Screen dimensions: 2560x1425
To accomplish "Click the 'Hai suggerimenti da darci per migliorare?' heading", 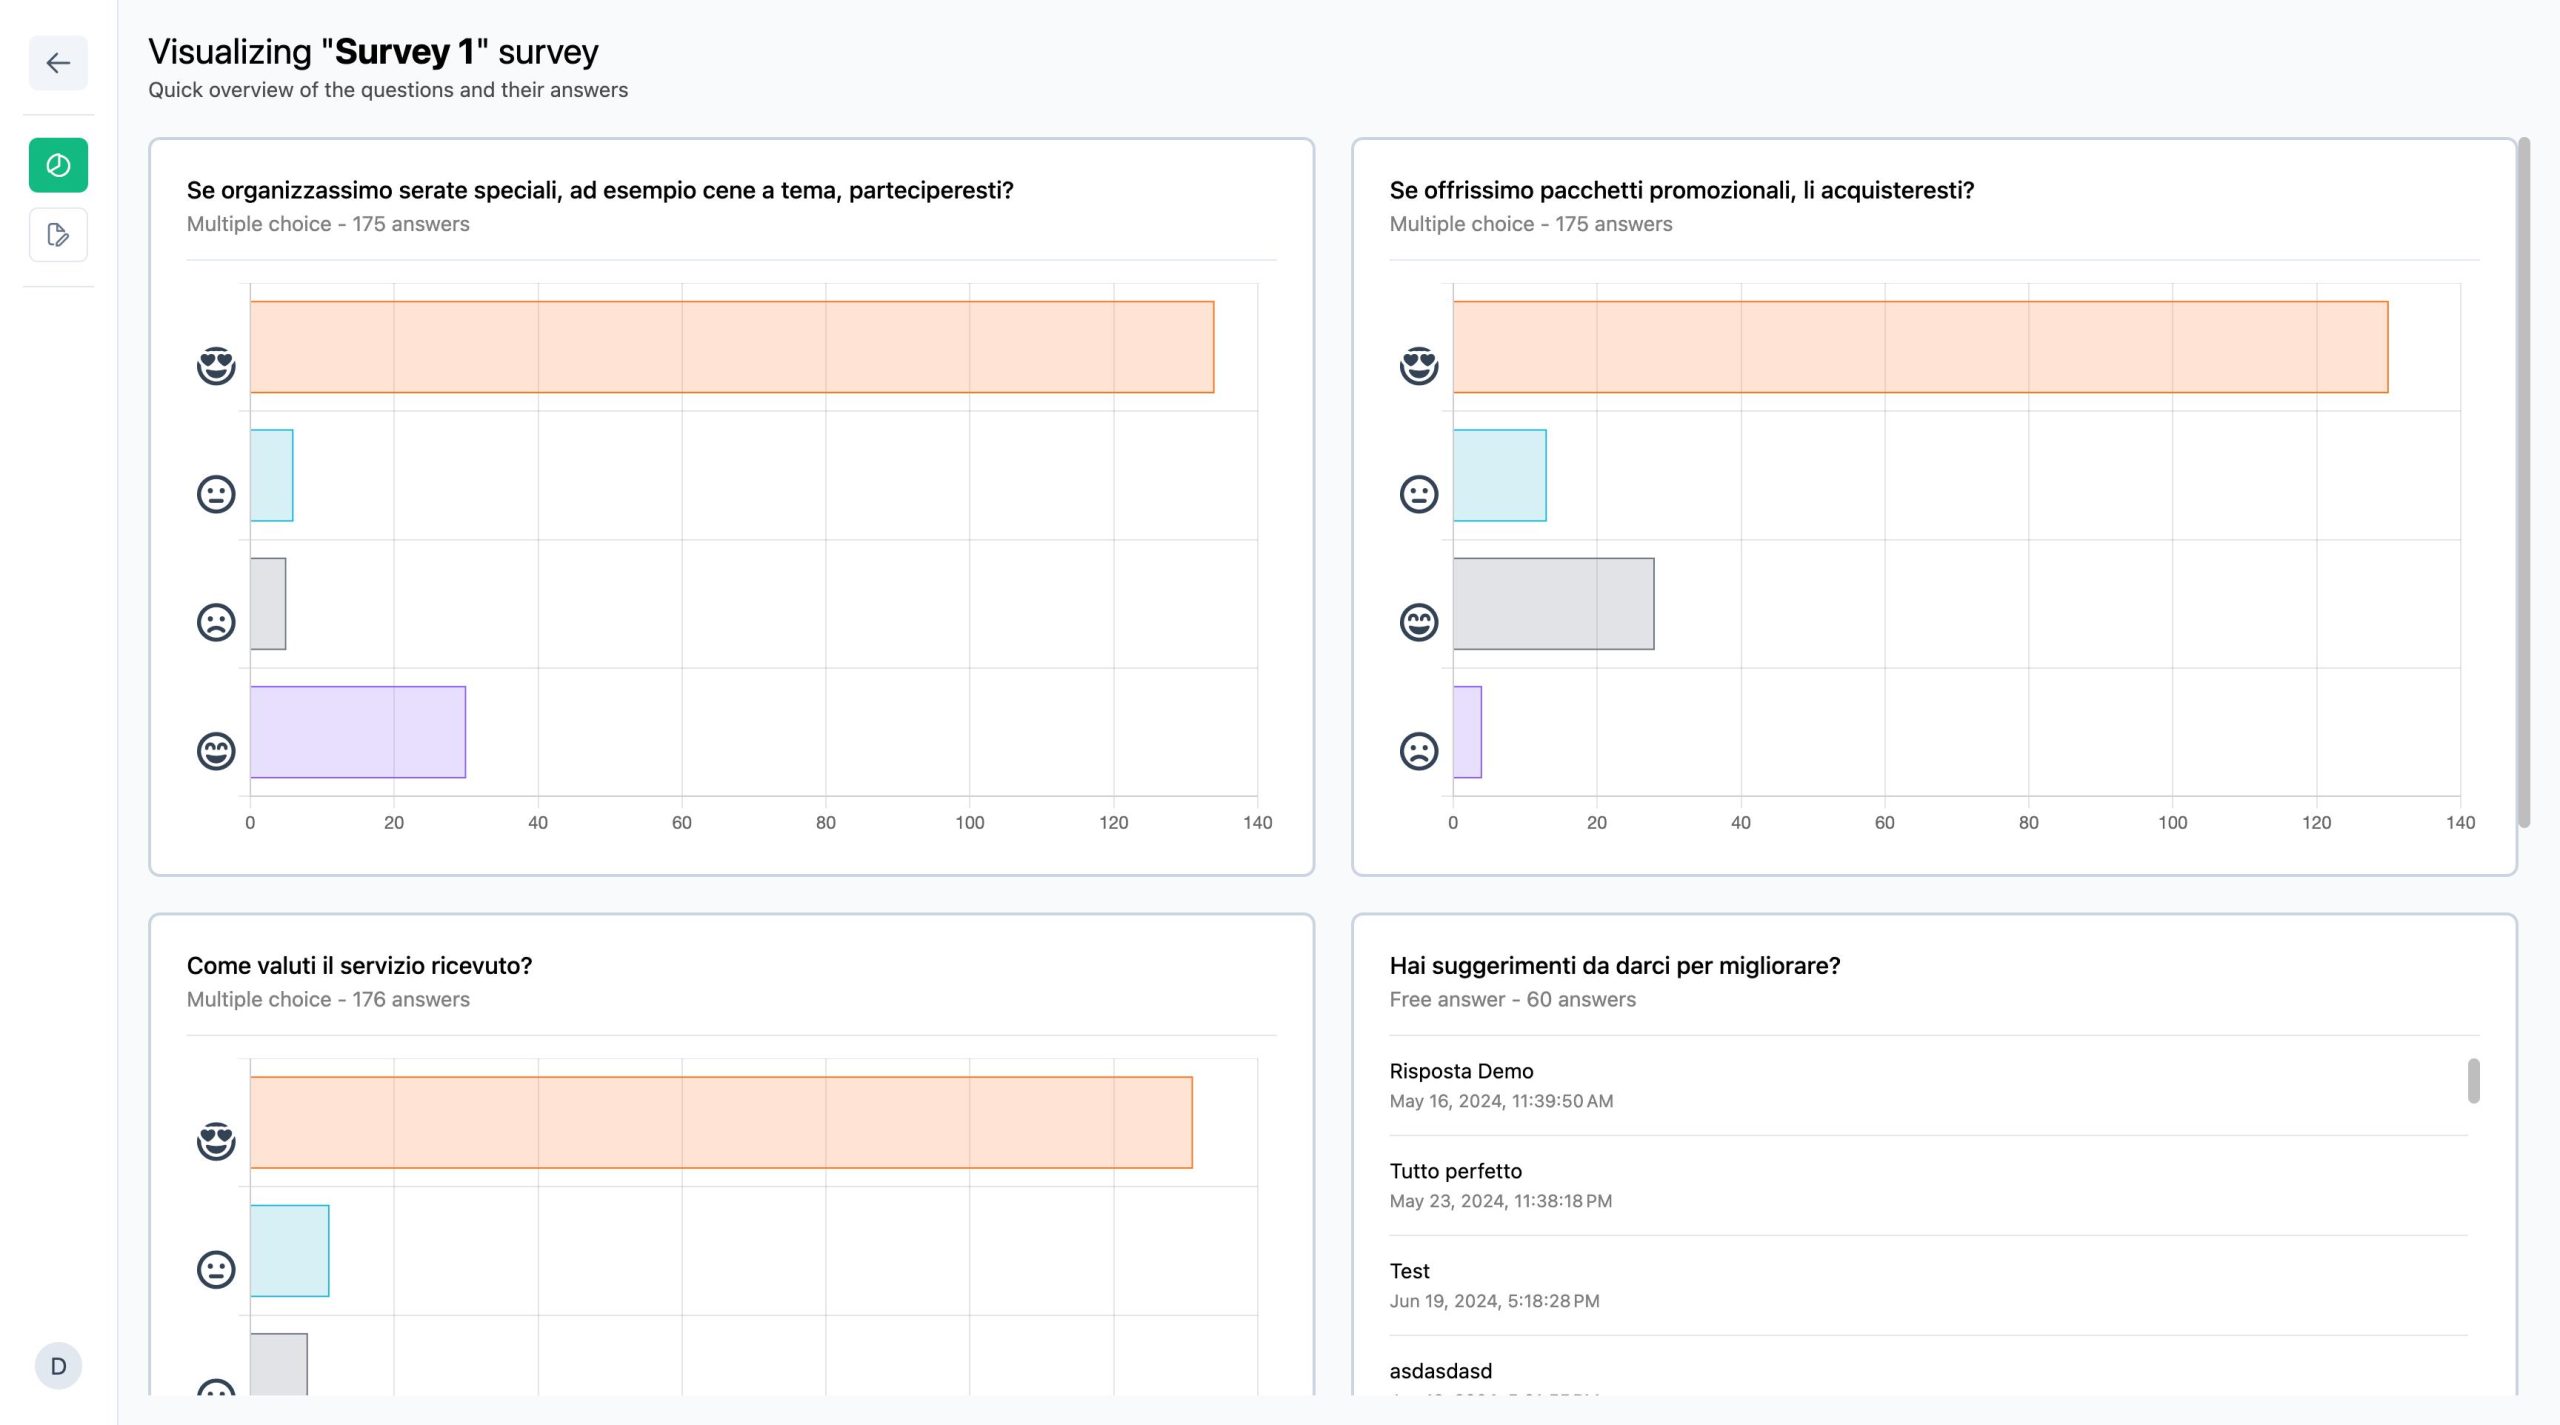I will 1615,966.
